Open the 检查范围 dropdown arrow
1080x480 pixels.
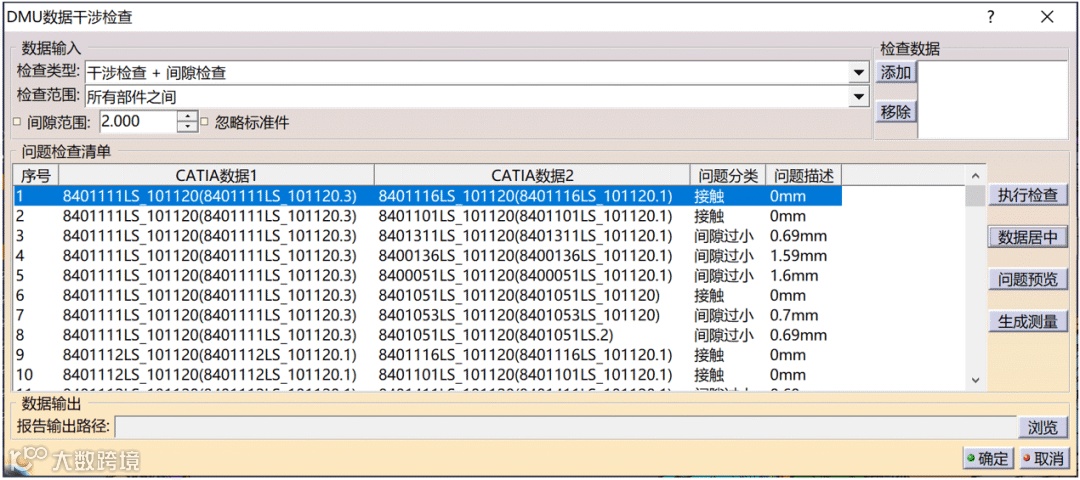(x=858, y=97)
